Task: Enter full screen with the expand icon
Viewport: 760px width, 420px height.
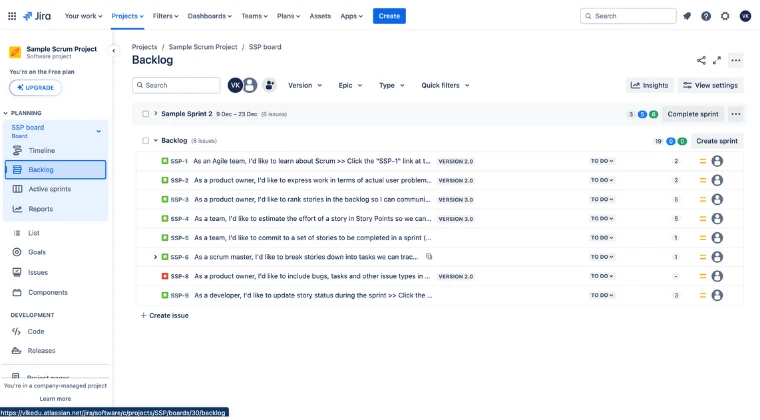Action: coord(717,60)
